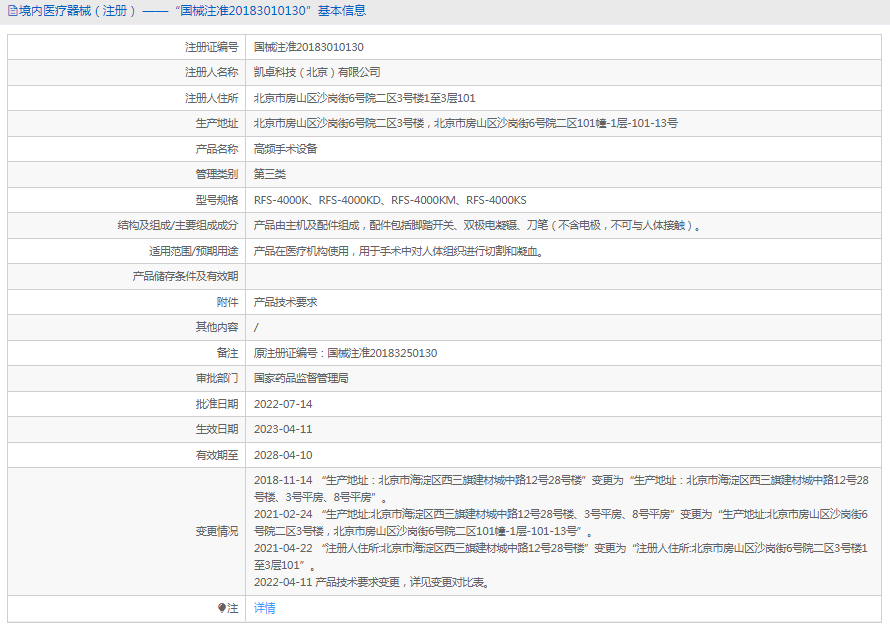Click the 产品储存条件及有效期 label
890x632 pixels.
tap(186, 276)
